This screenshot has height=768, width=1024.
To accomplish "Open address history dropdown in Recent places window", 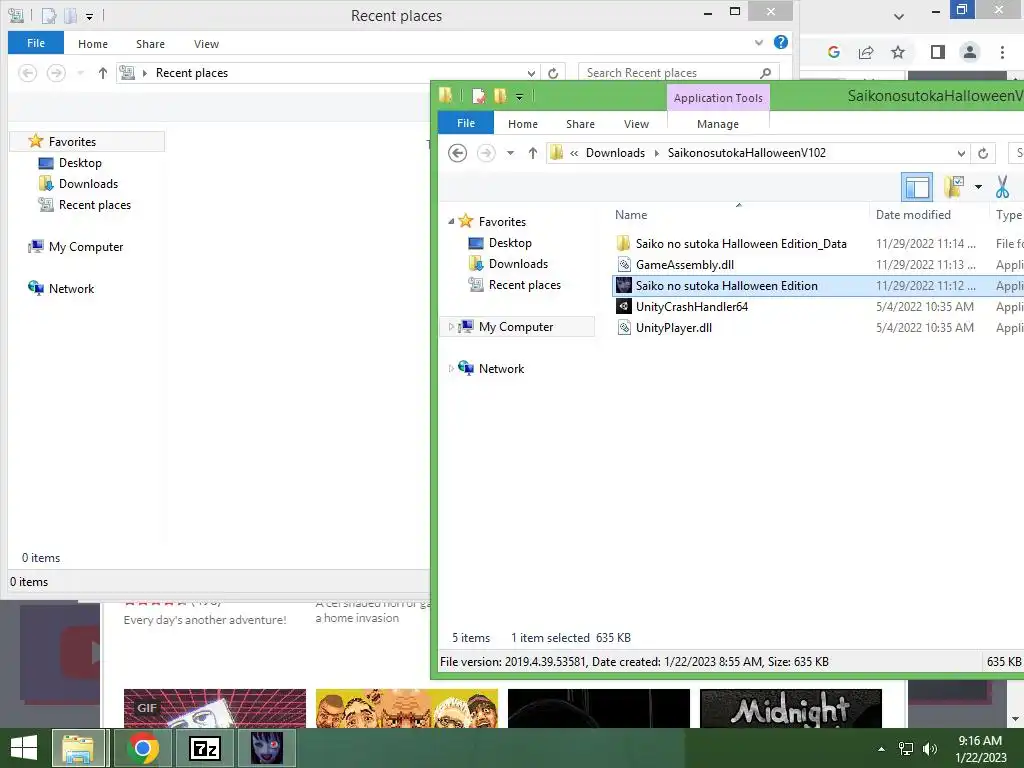I will (x=532, y=73).
